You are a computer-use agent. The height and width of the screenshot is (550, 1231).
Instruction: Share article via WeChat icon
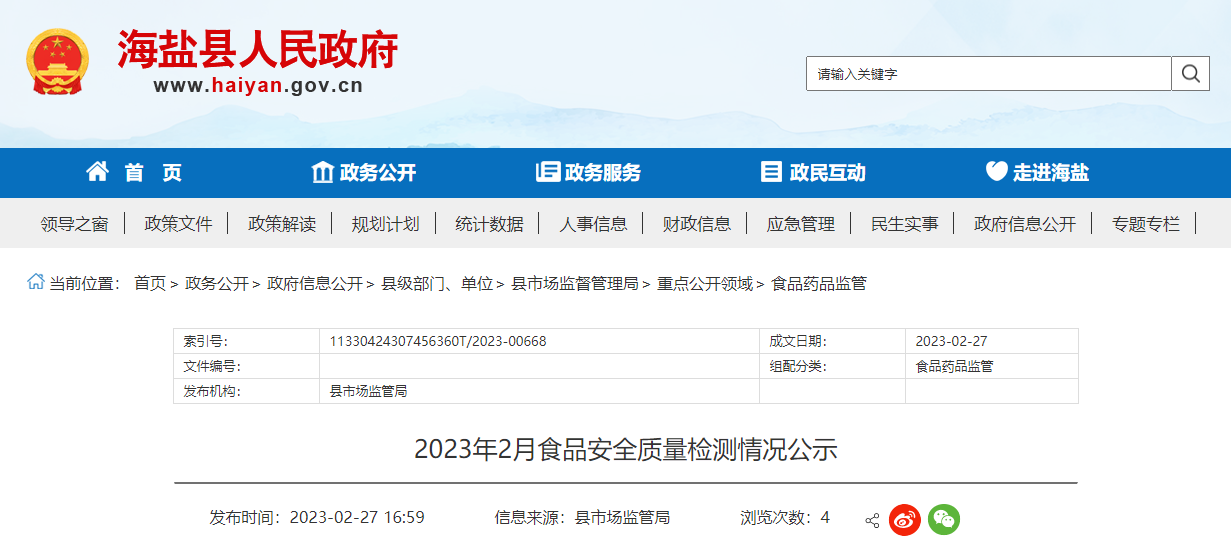click(x=943, y=519)
